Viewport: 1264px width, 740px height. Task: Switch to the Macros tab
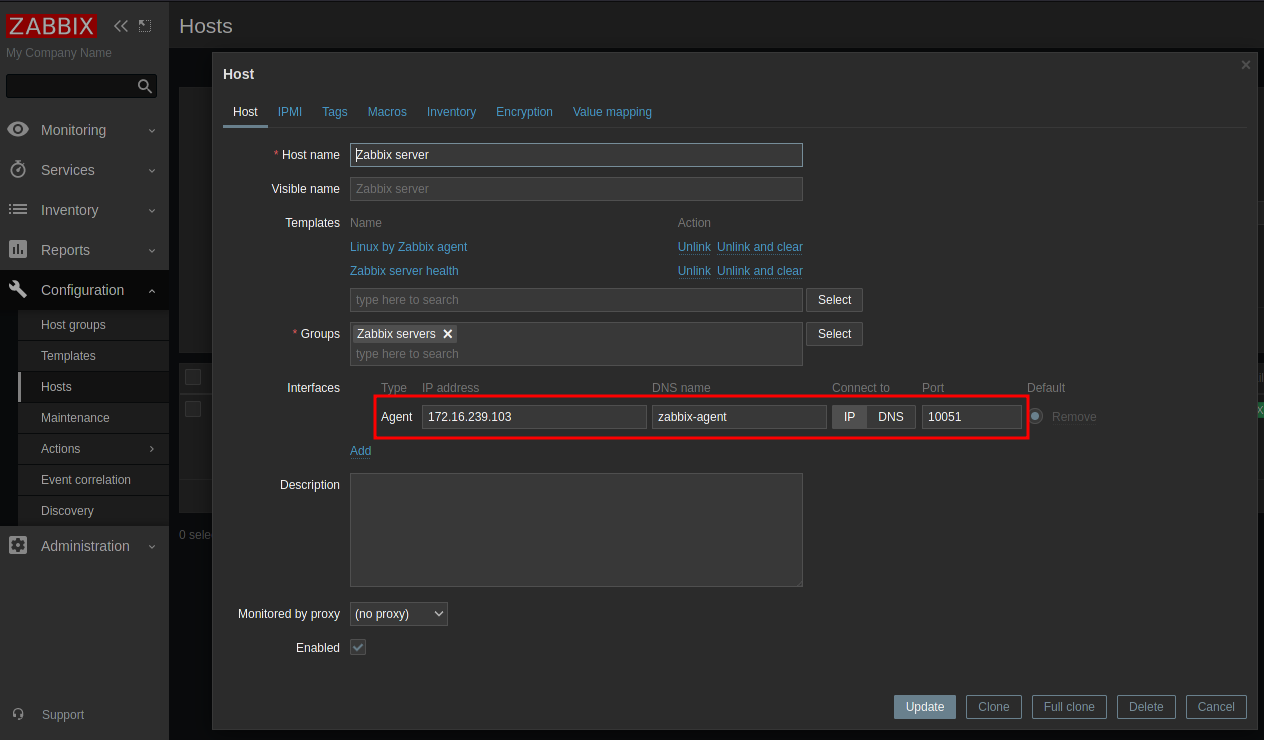coord(387,112)
